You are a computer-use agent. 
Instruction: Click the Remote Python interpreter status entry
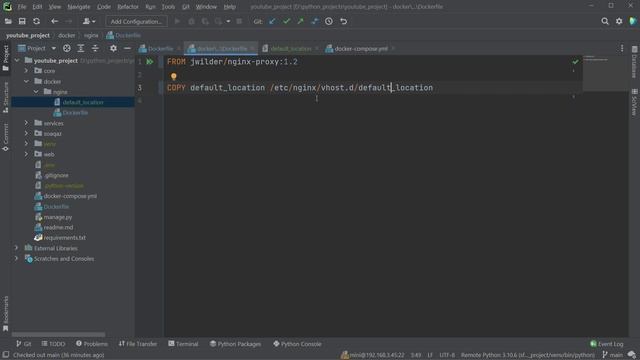point(527,355)
